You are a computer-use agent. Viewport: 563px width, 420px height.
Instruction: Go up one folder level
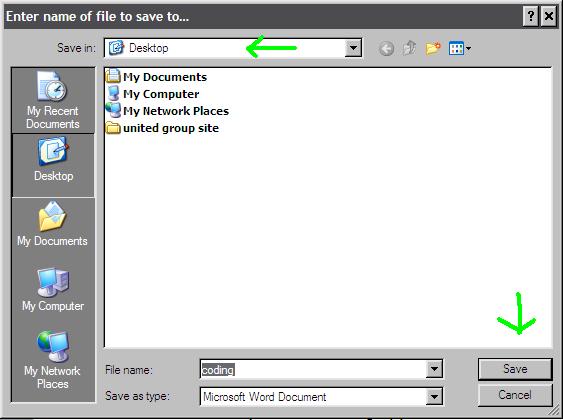409,48
